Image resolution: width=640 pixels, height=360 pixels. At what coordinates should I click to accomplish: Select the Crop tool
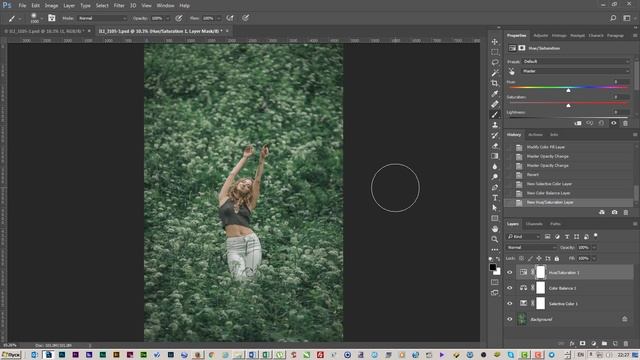pyautogui.click(x=495, y=83)
